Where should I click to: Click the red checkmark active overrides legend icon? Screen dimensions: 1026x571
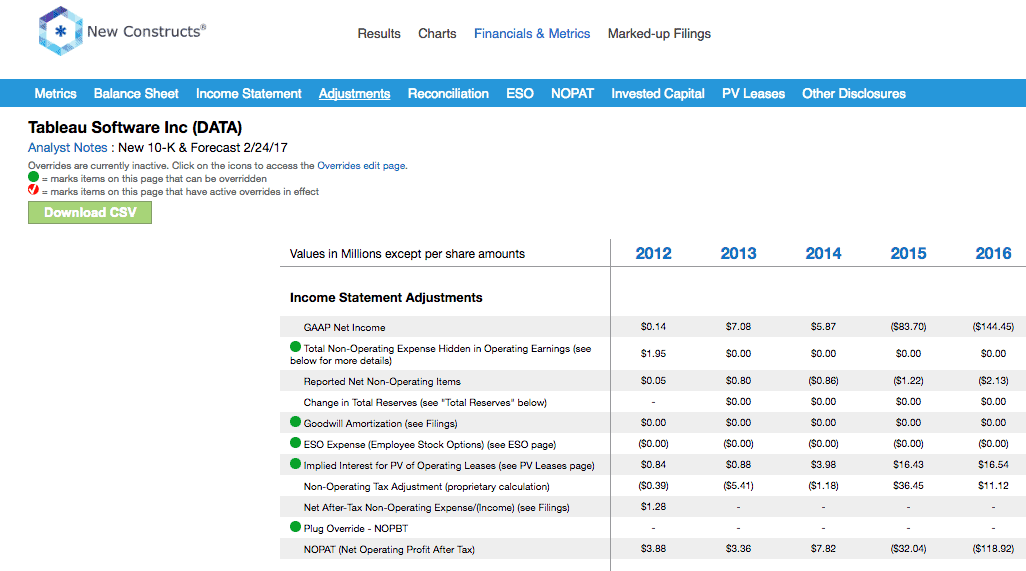click(x=33, y=190)
